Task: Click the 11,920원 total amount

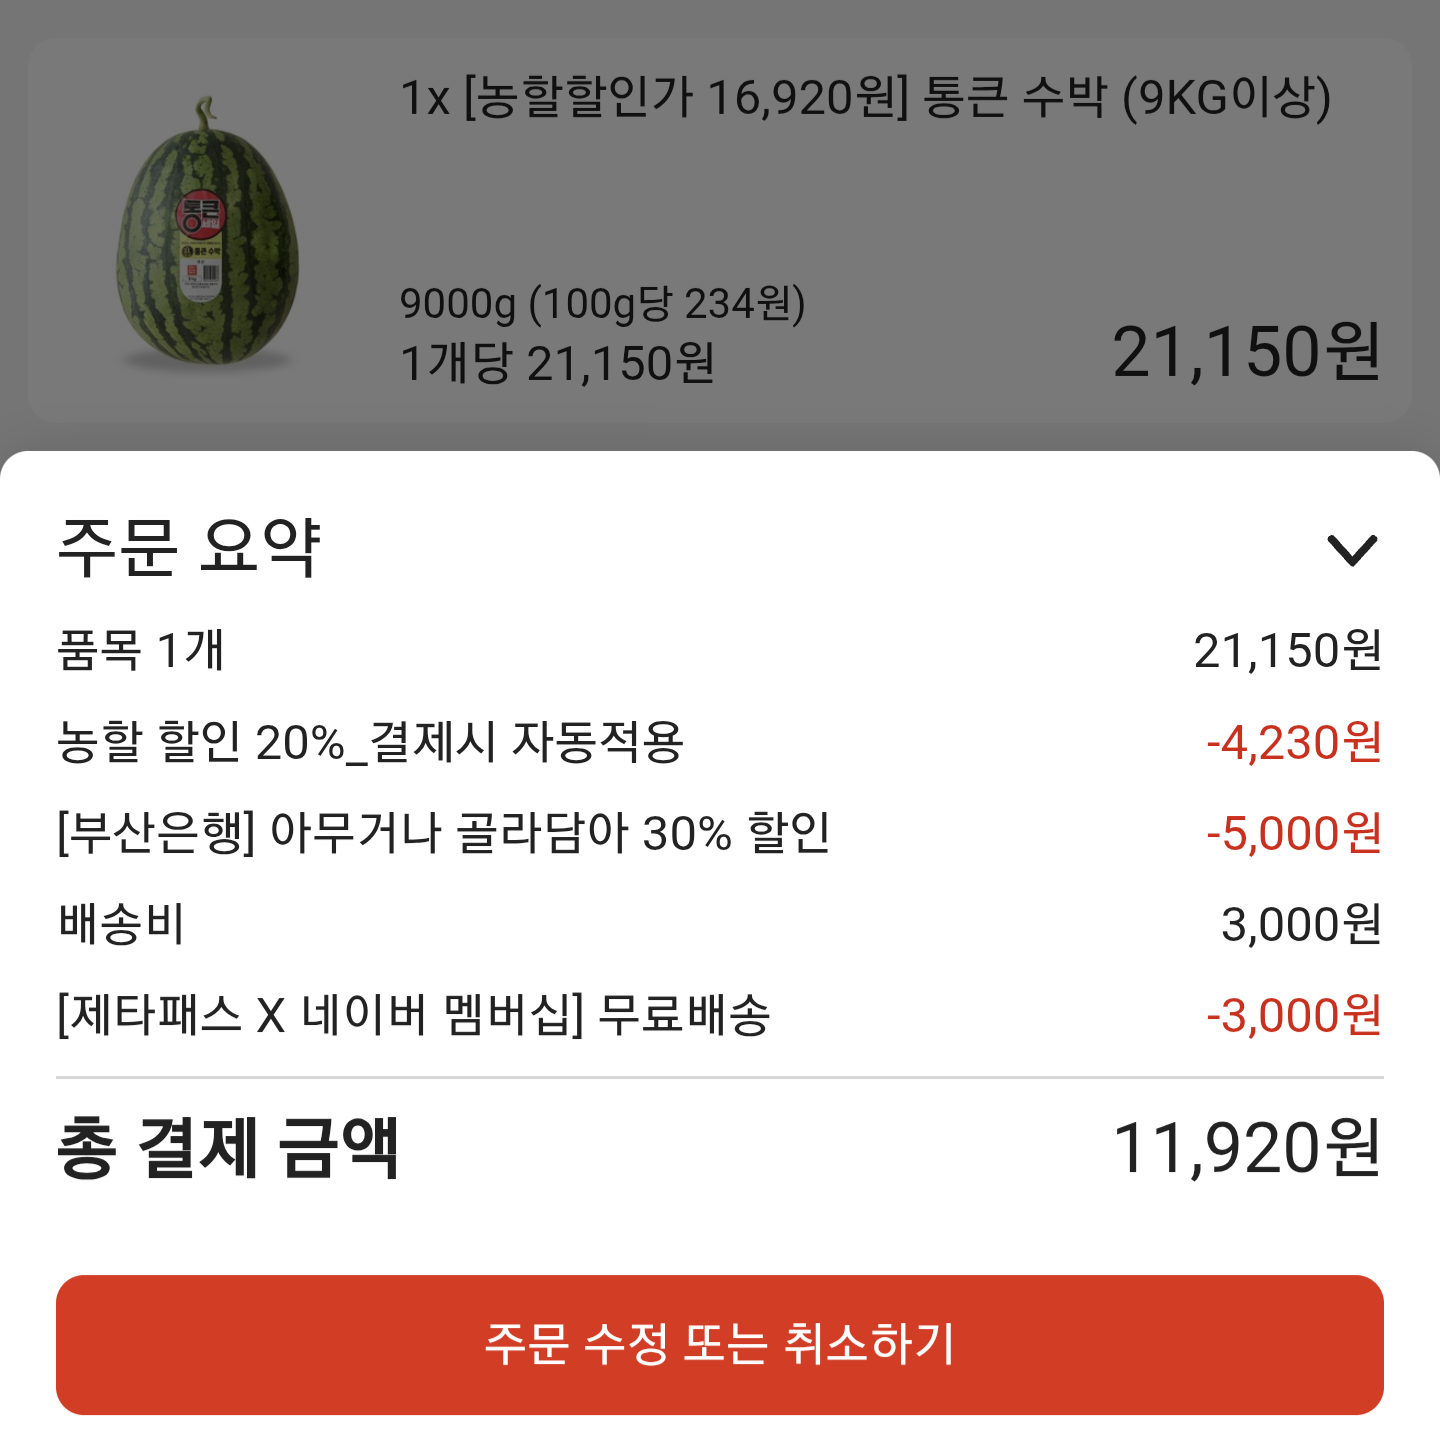Action: [x=1247, y=1148]
